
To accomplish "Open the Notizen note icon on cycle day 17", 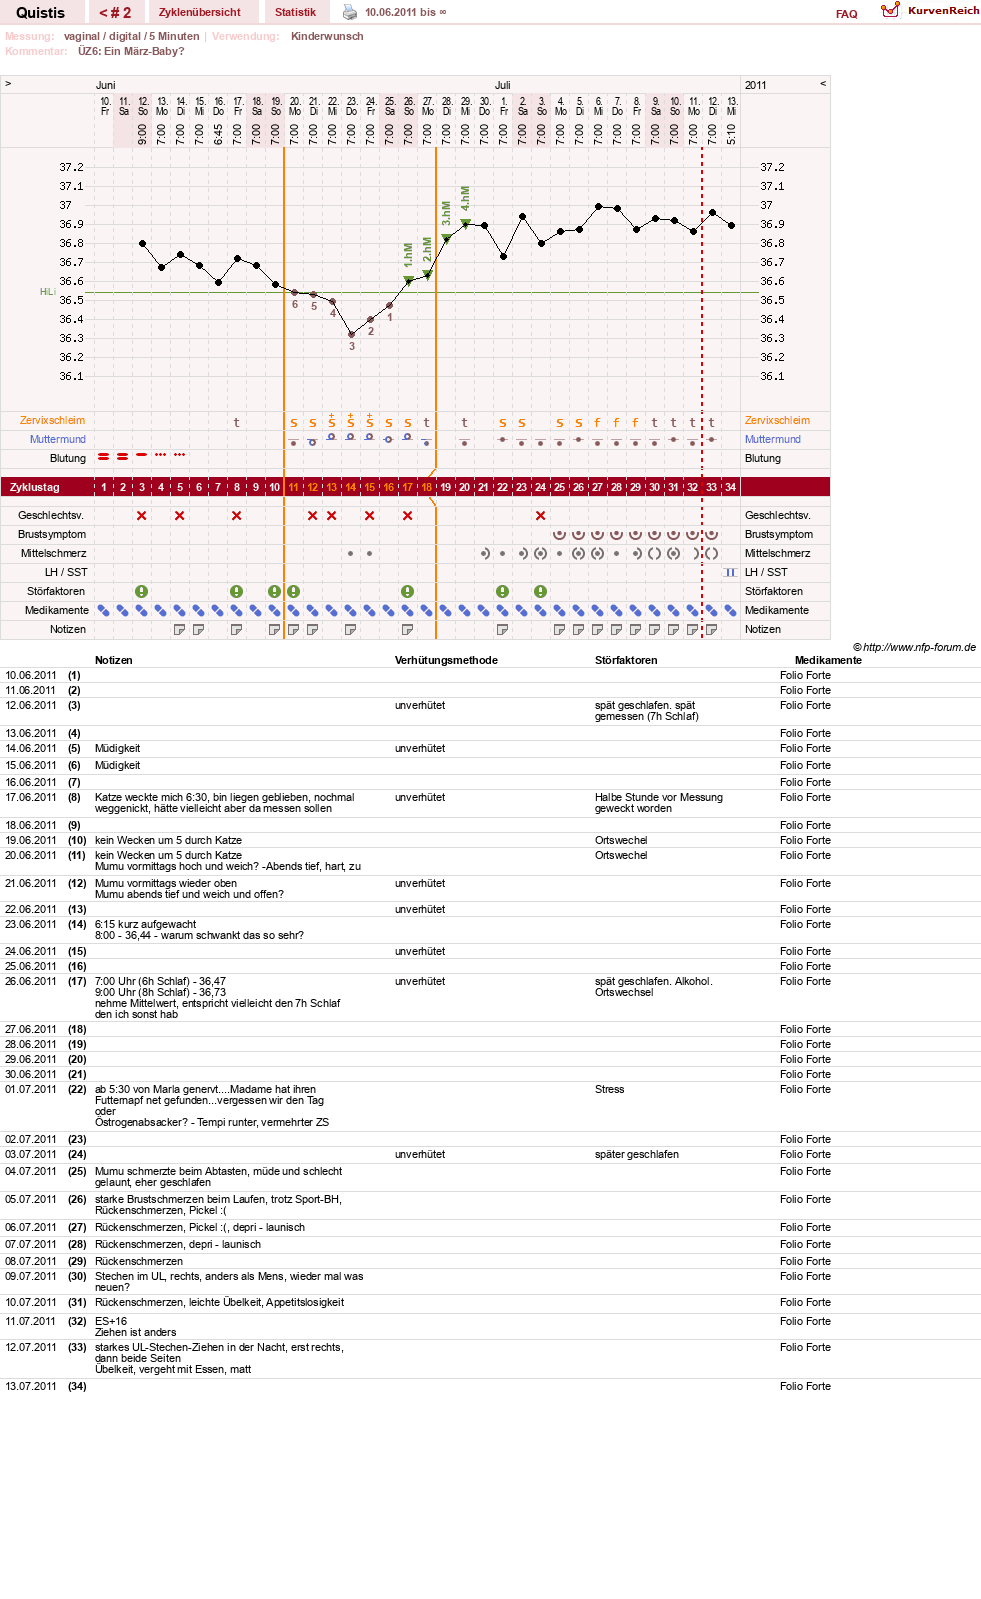I will (x=408, y=630).
